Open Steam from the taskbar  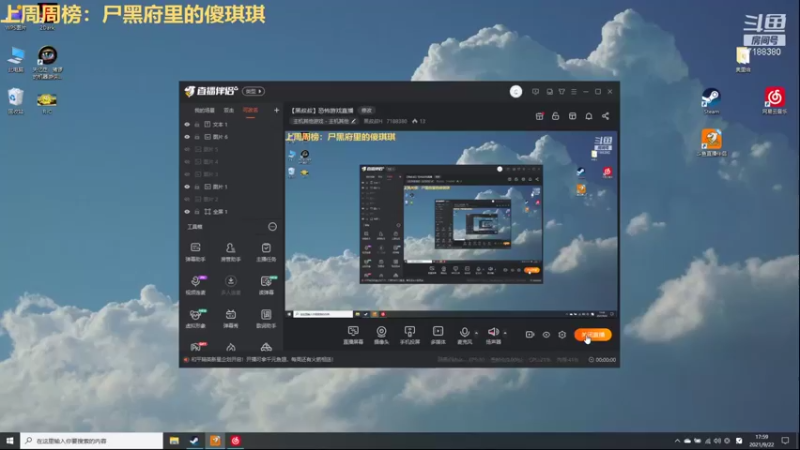click(x=194, y=441)
